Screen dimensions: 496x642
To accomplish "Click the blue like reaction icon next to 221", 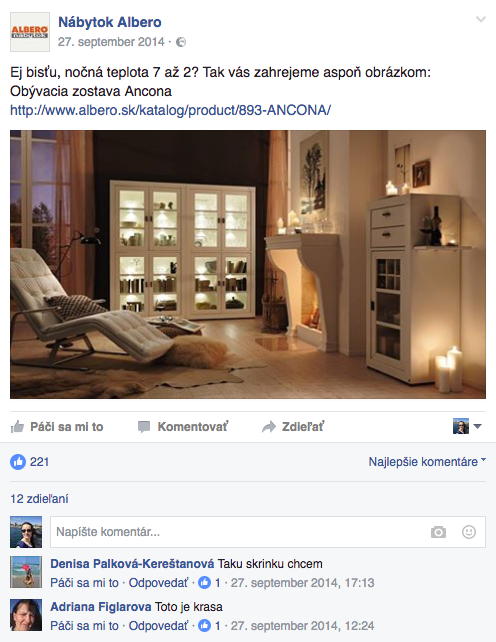I will (x=18, y=462).
